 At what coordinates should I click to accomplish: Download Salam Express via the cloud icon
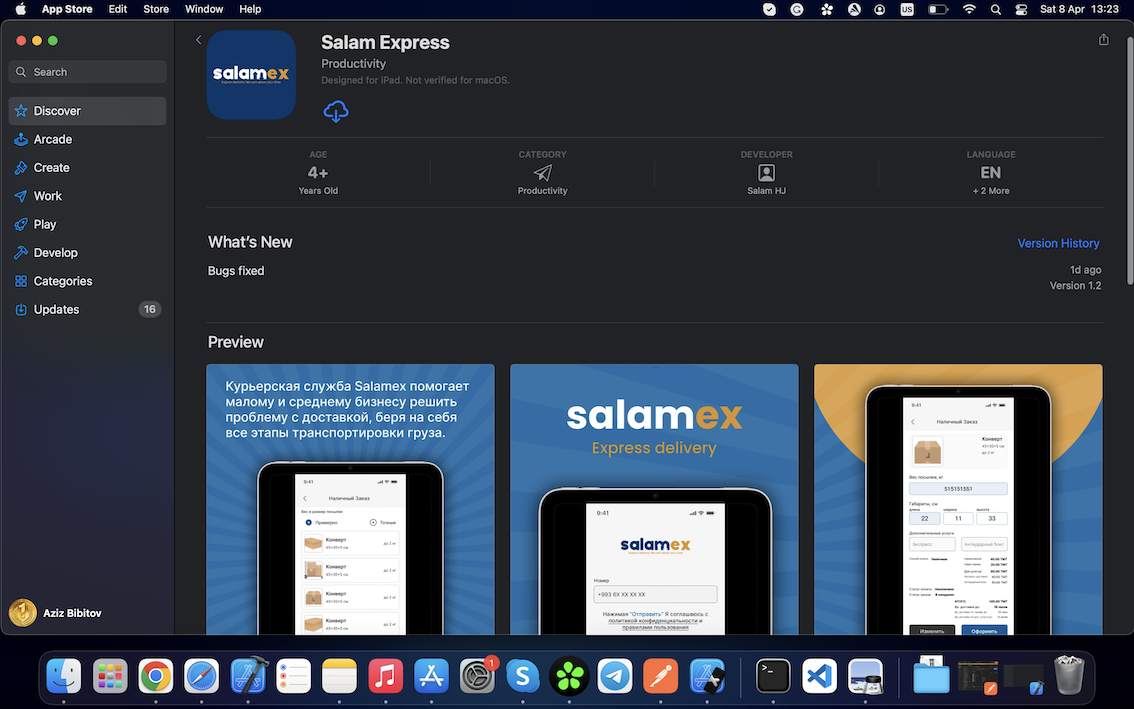pyautogui.click(x=336, y=111)
